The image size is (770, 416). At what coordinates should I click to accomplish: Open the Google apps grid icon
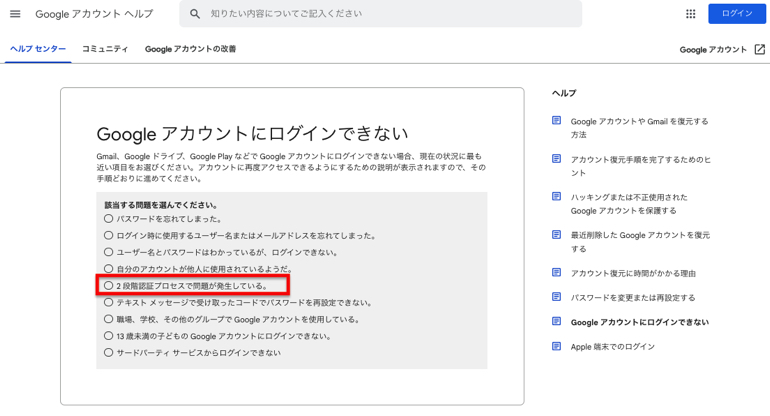690,14
